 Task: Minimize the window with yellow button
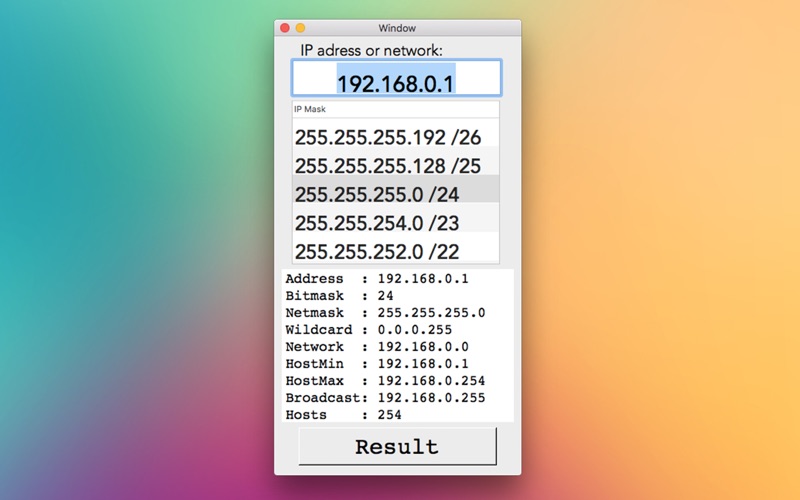[x=300, y=28]
